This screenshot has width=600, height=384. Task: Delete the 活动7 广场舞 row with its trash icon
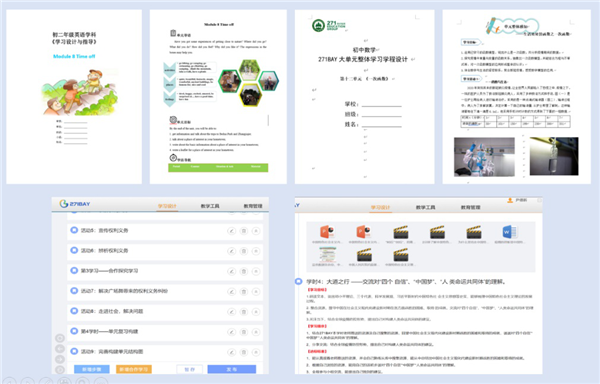click(244, 292)
